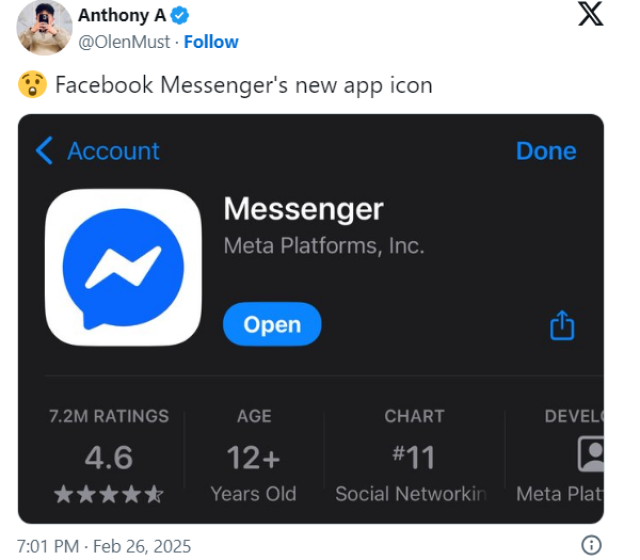Click the Messenger app icon
Viewport: 640px width, 560px height.
click(x=123, y=267)
